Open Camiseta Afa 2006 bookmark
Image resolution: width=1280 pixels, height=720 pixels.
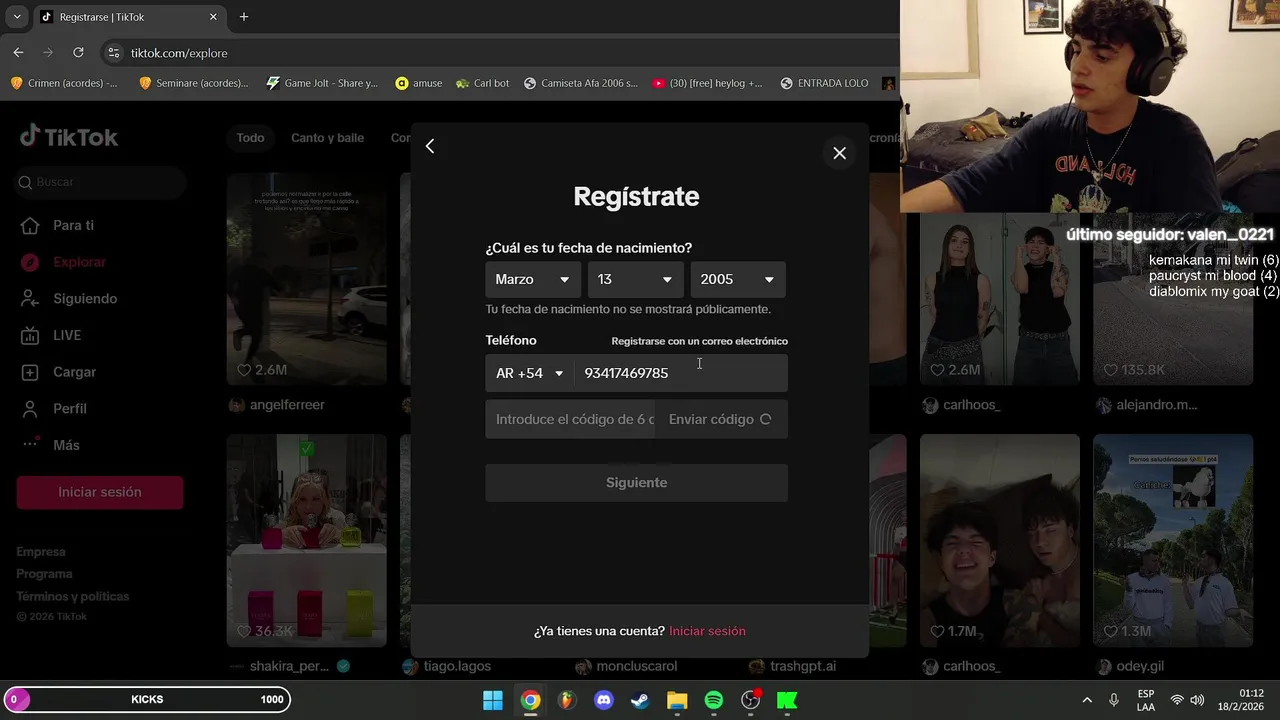(x=581, y=83)
